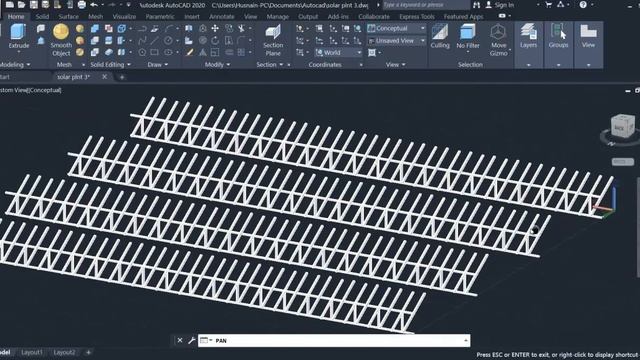Viewport: 640px width, 360px height.
Task: Save the drawing using the Save icon
Action: pyautogui.click(x=33, y=5)
